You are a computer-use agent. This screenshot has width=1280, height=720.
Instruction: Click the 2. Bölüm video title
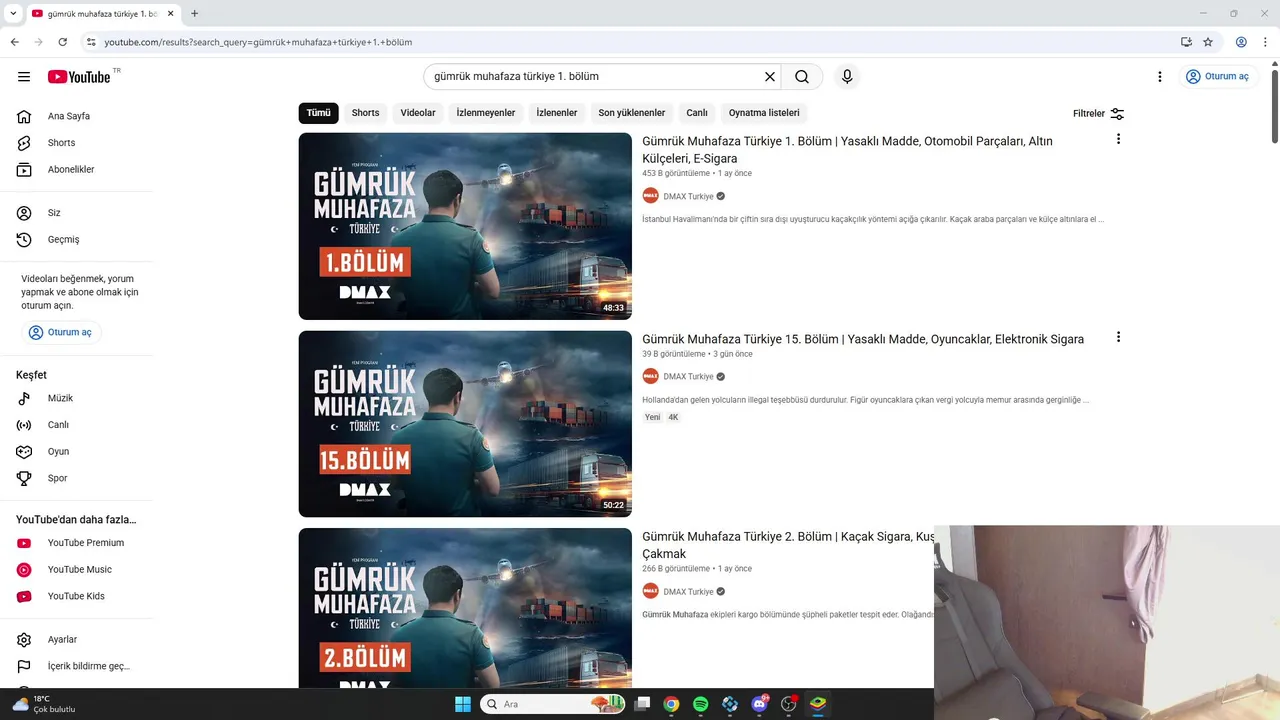(x=788, y=545)
